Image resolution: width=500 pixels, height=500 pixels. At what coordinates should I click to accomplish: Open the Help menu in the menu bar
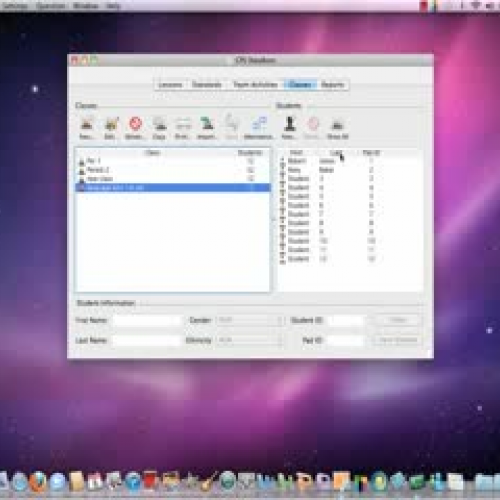113,6
